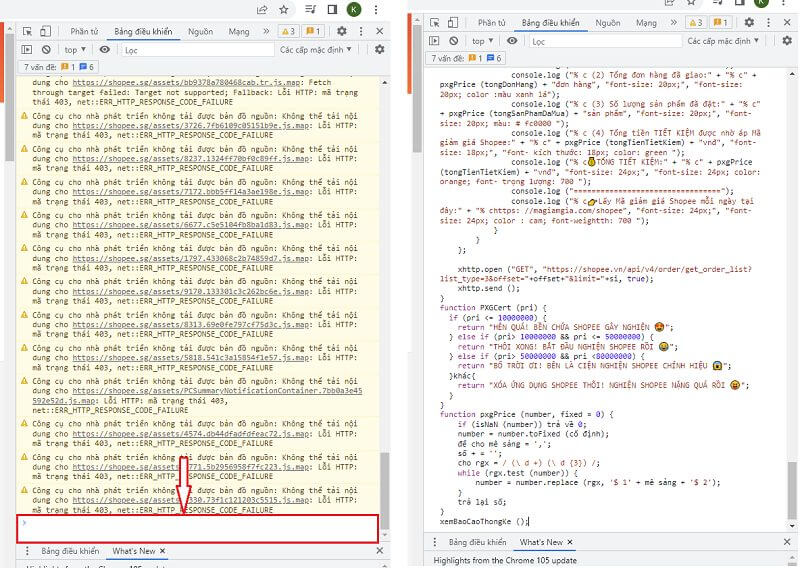
Task: Open side panel icon in left browser toolbar
Action: [332, 9]
